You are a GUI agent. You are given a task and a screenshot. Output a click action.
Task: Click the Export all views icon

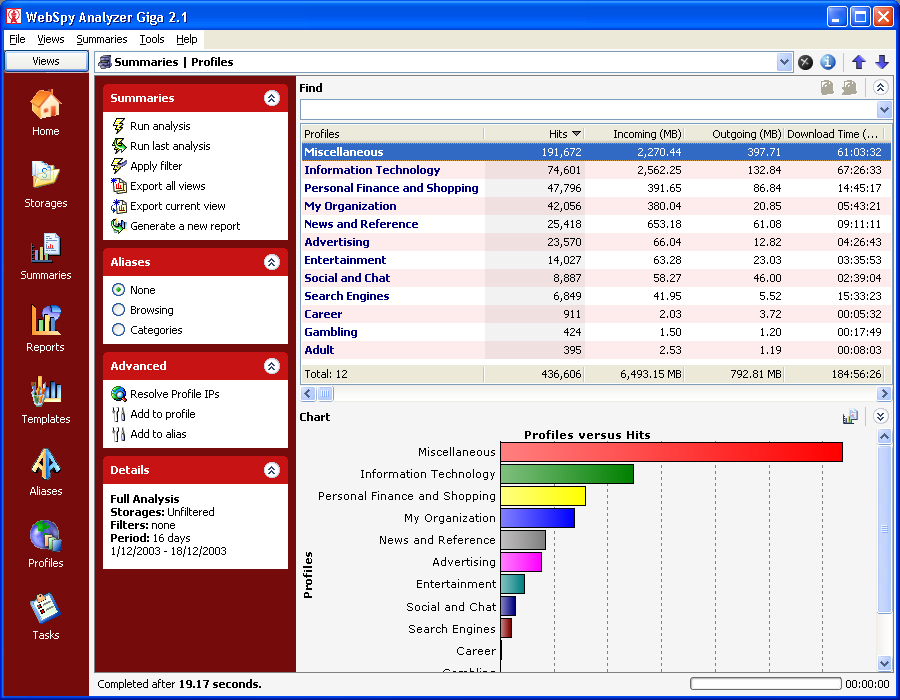pyautogui.click(x=119, y=186)
